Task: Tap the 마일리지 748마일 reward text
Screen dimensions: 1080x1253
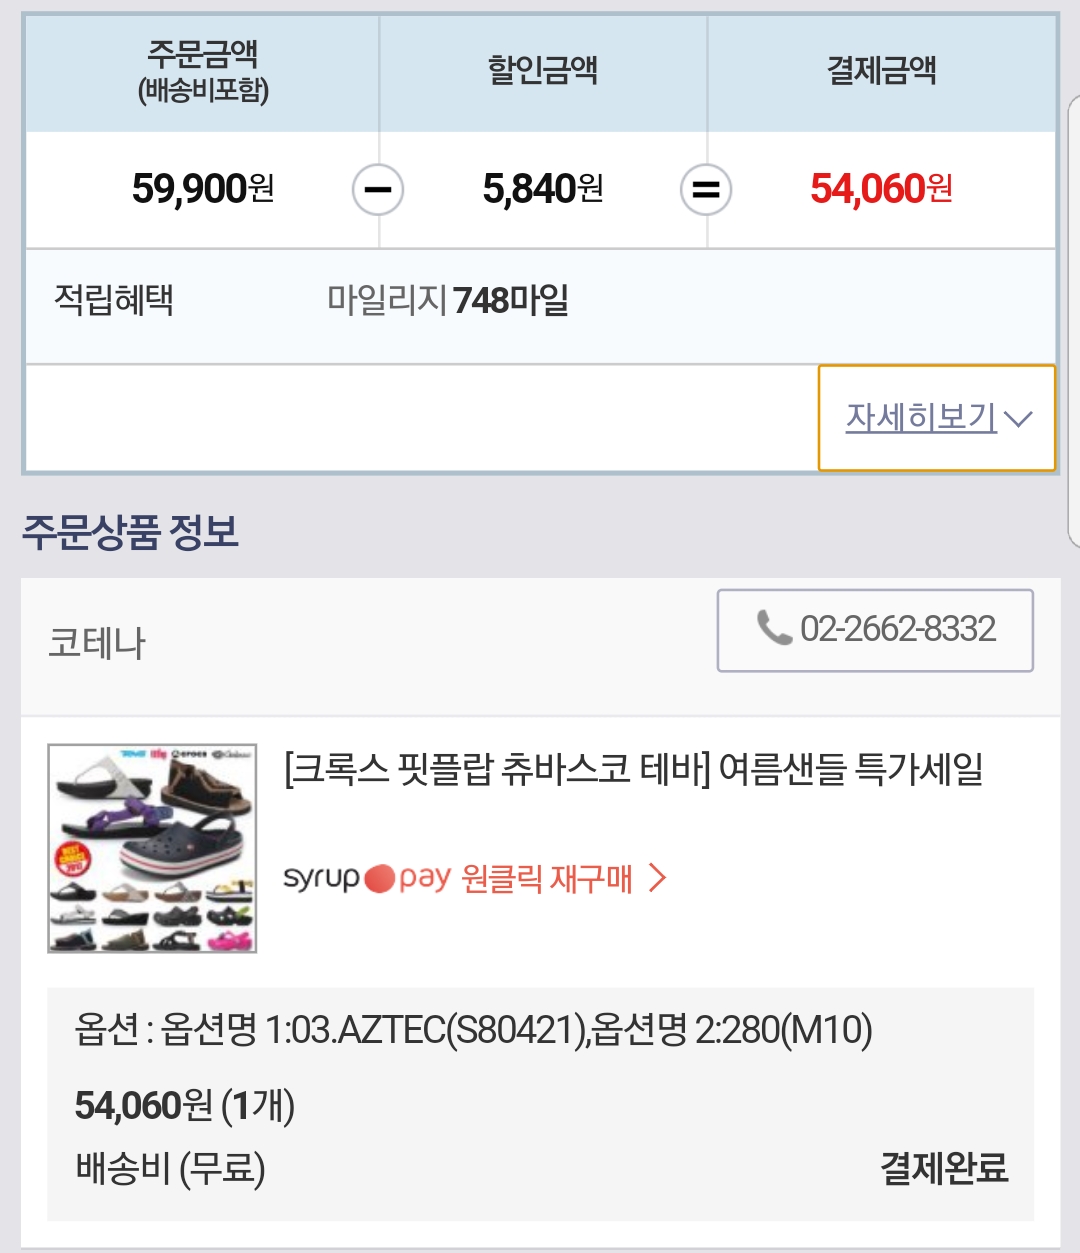Action: [x=448, y=300]
